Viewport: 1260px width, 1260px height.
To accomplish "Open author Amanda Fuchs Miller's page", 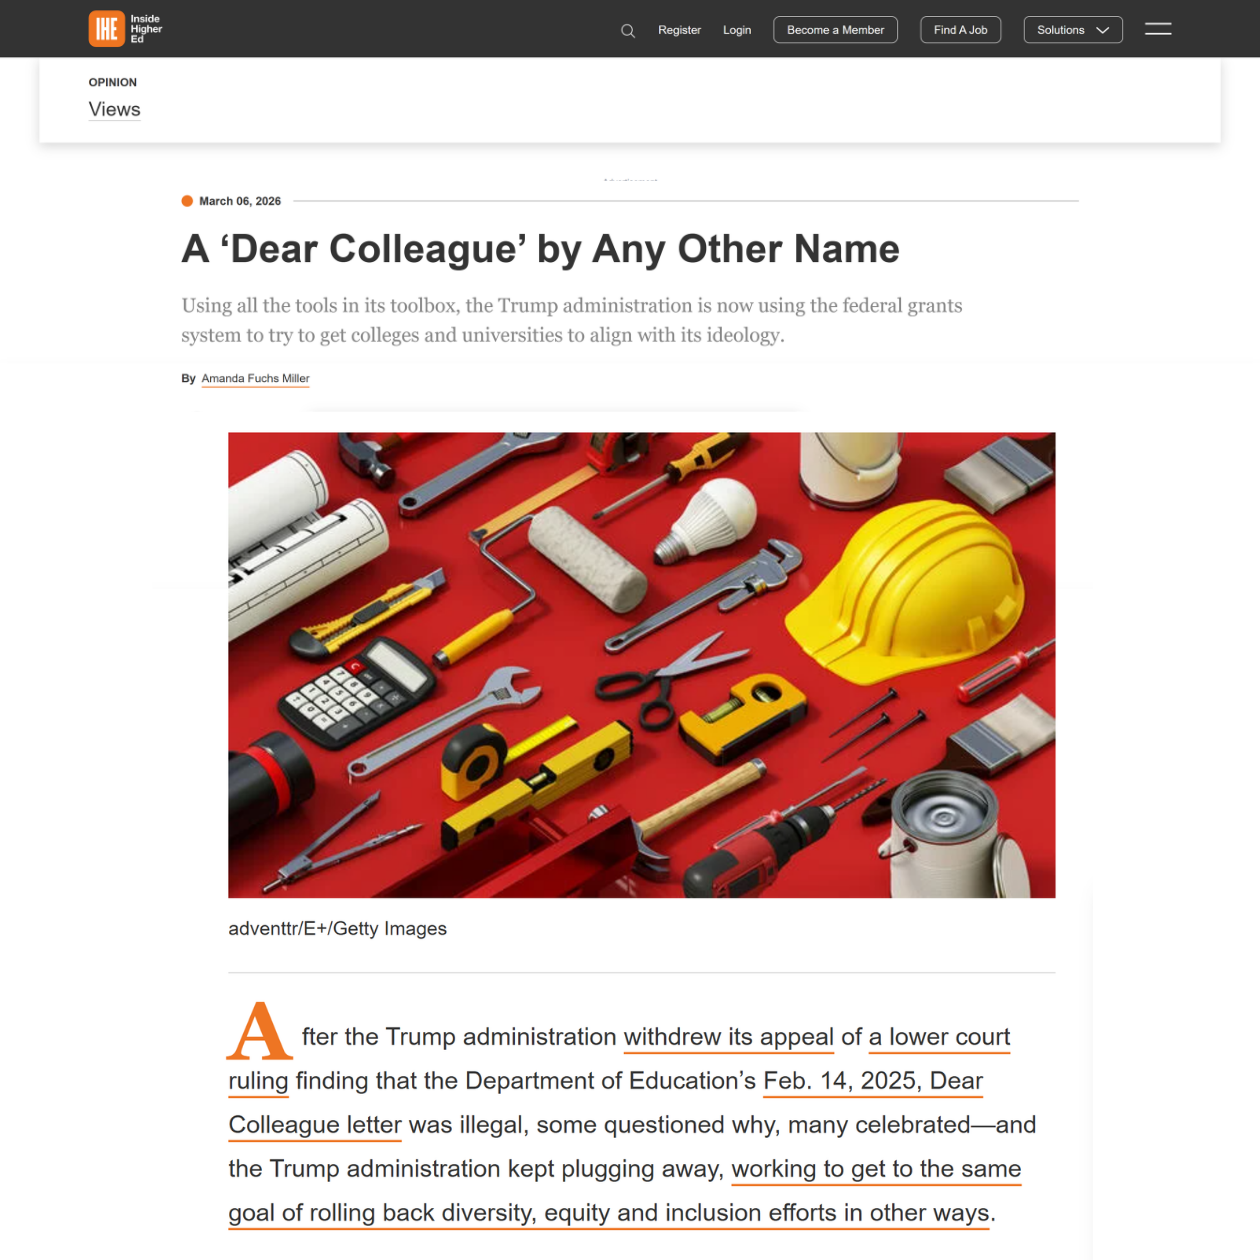I will [256, 379].
